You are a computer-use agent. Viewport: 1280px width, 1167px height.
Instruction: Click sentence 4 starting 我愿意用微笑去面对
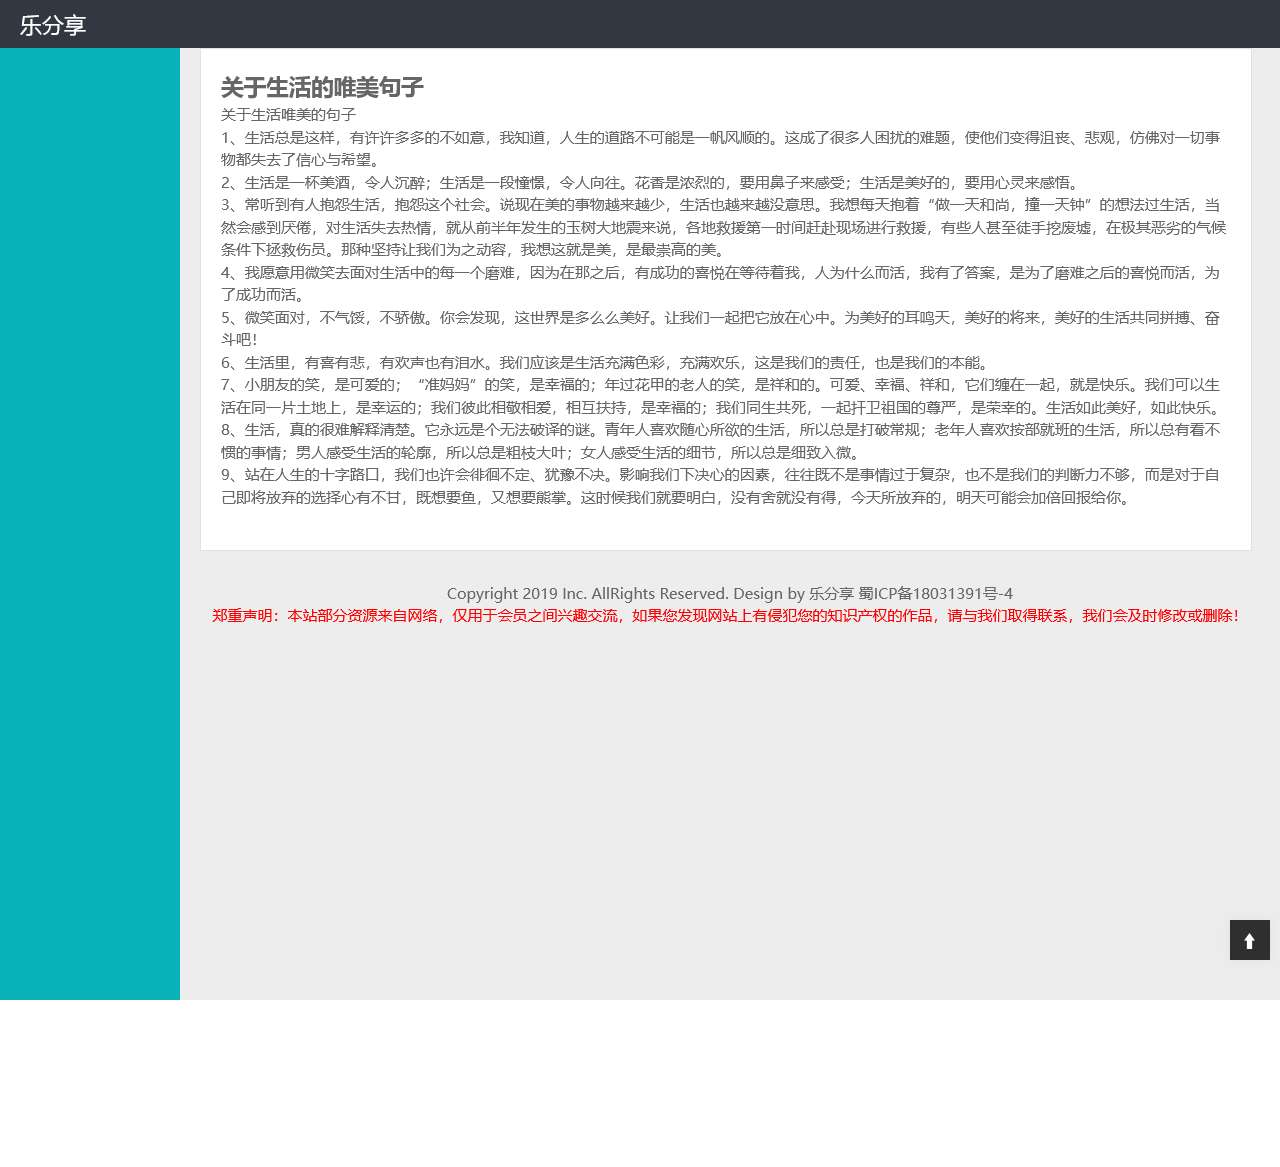[720, 283]
